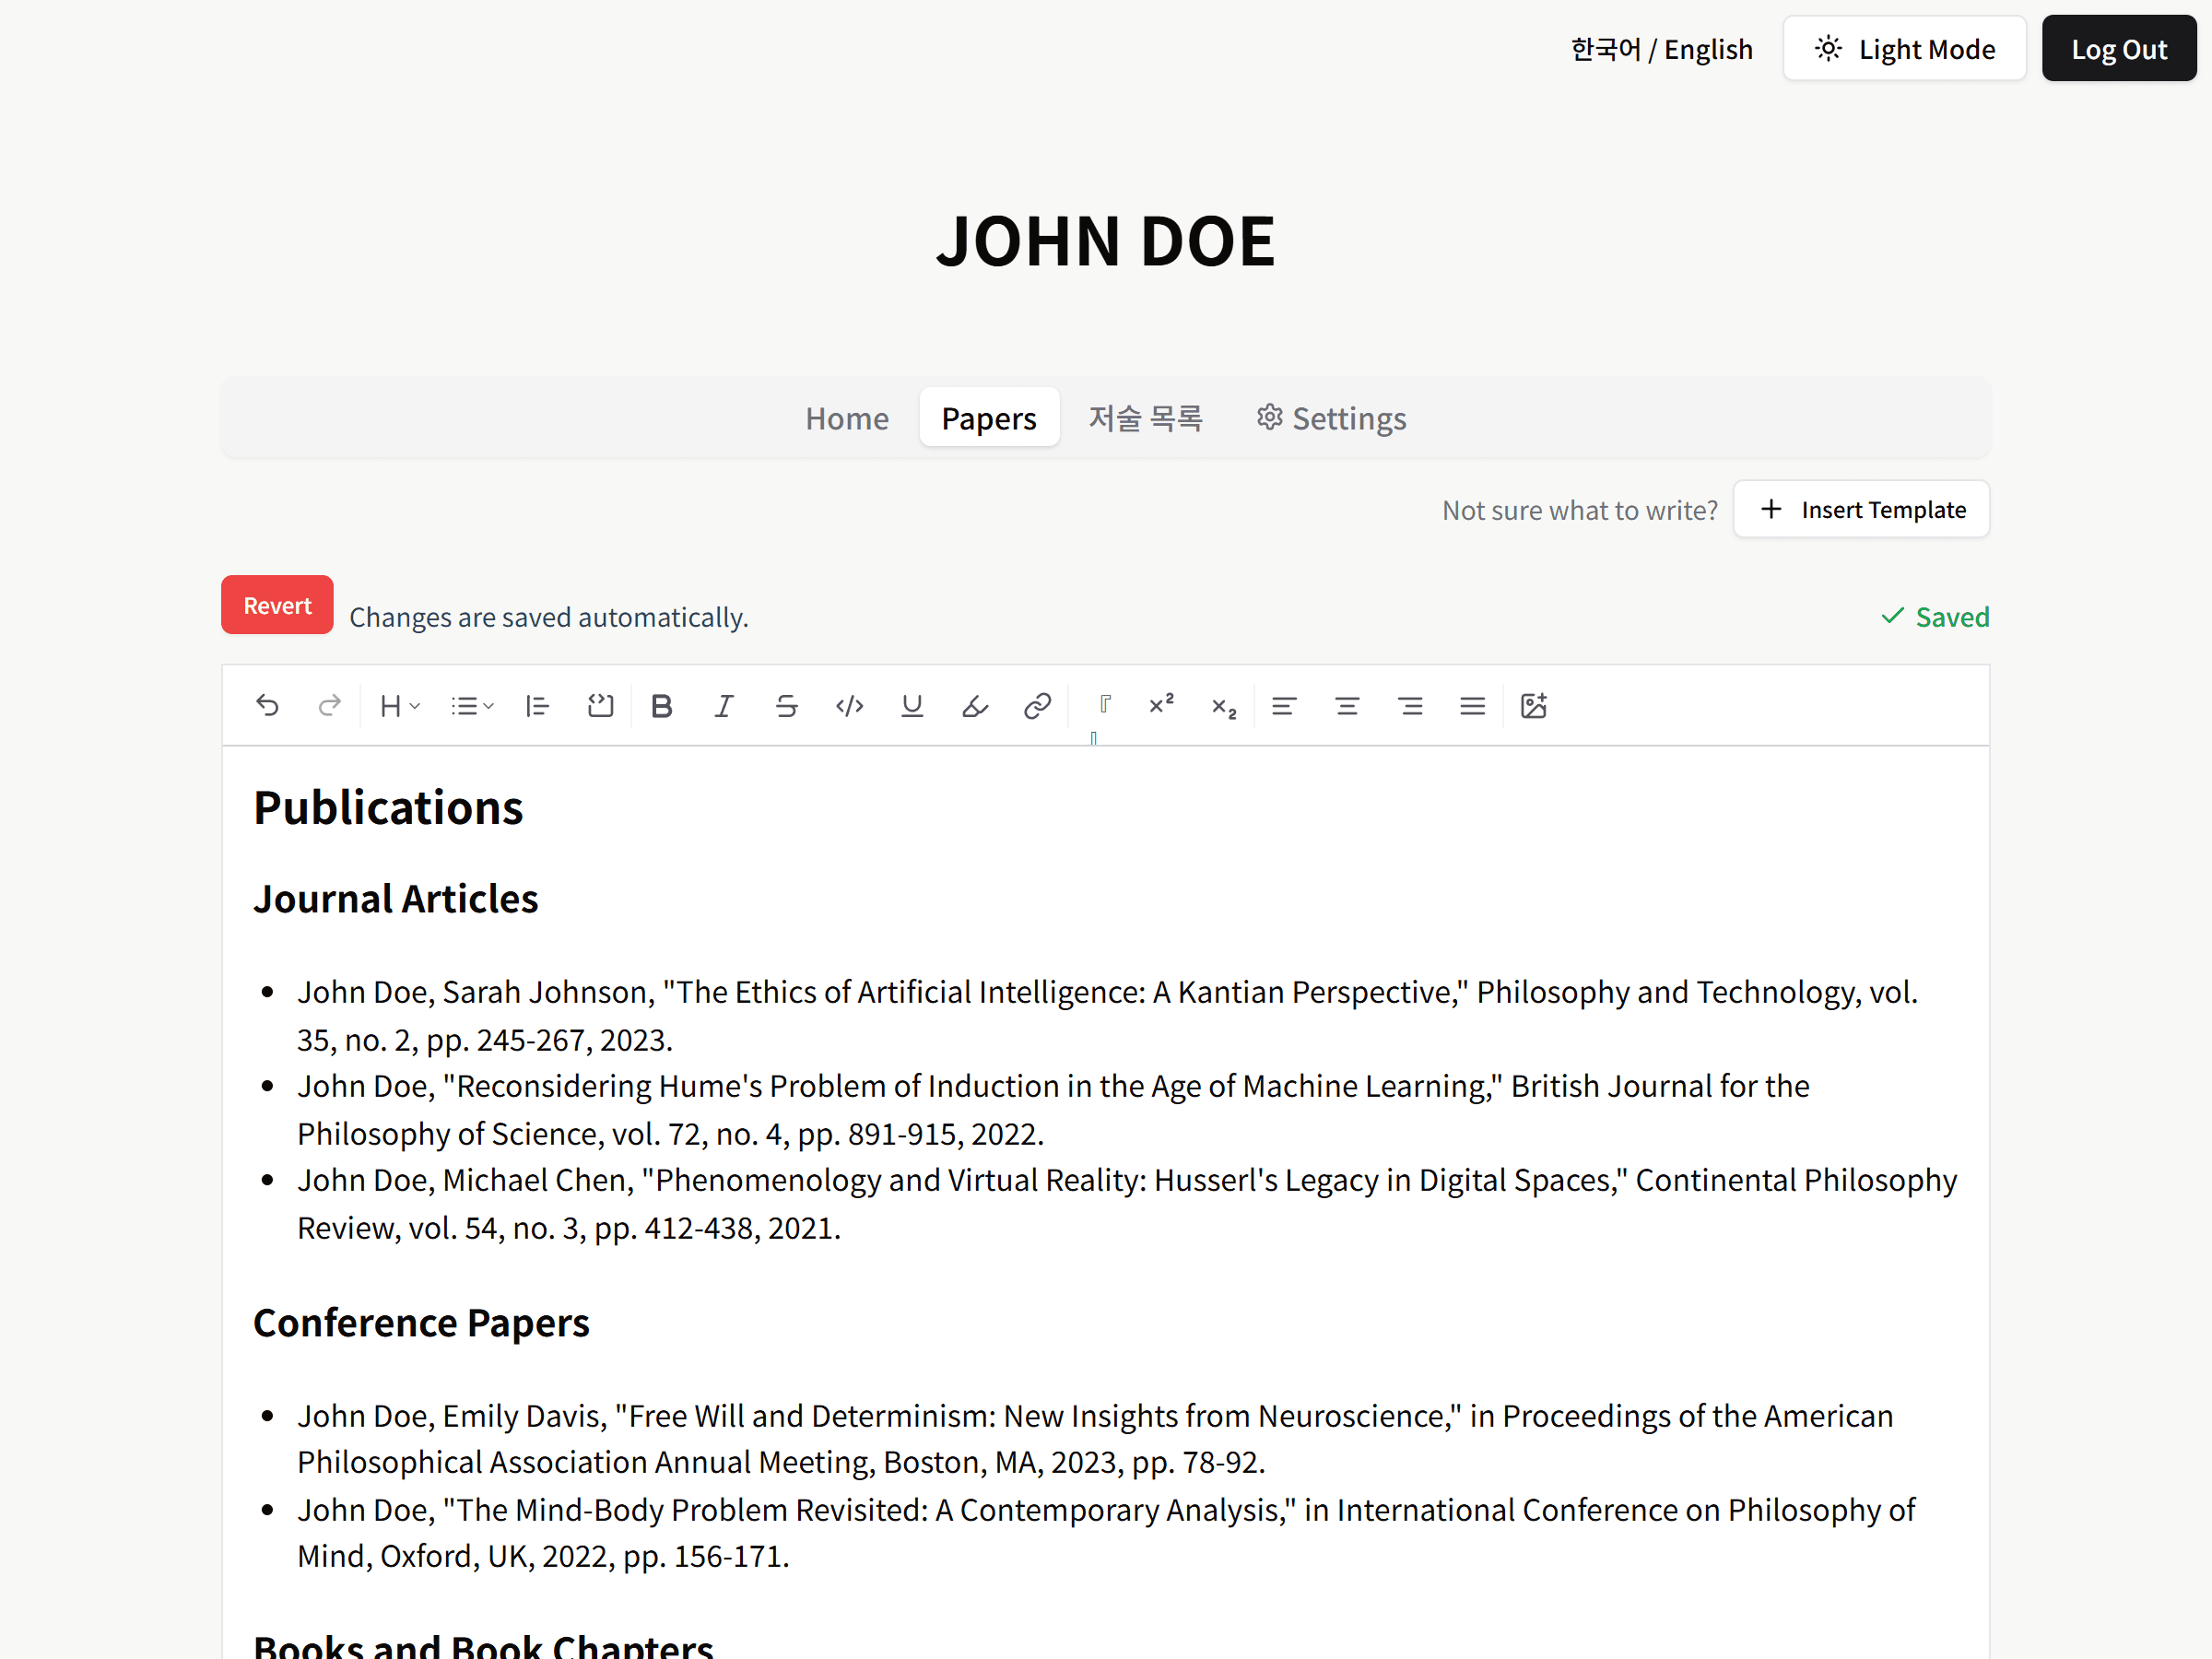Toggle underline formatting

[x=911, y=706]
